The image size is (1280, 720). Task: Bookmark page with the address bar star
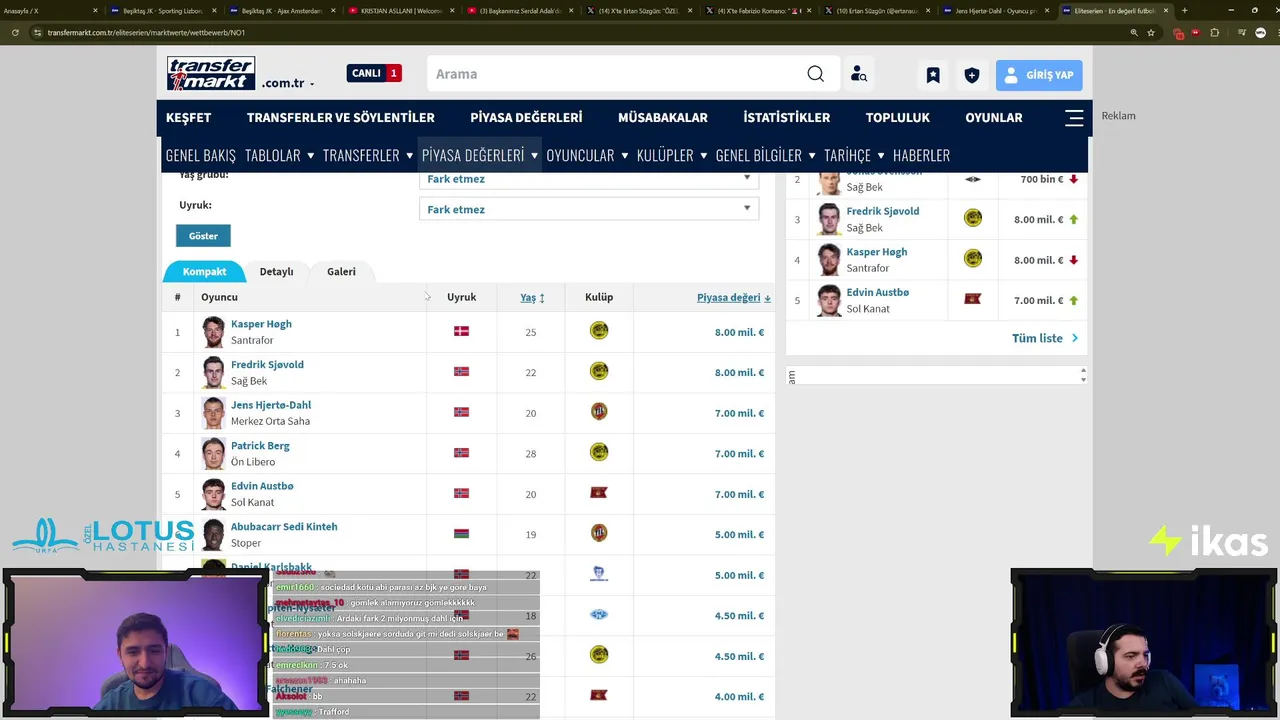[x=1151, y=32]
